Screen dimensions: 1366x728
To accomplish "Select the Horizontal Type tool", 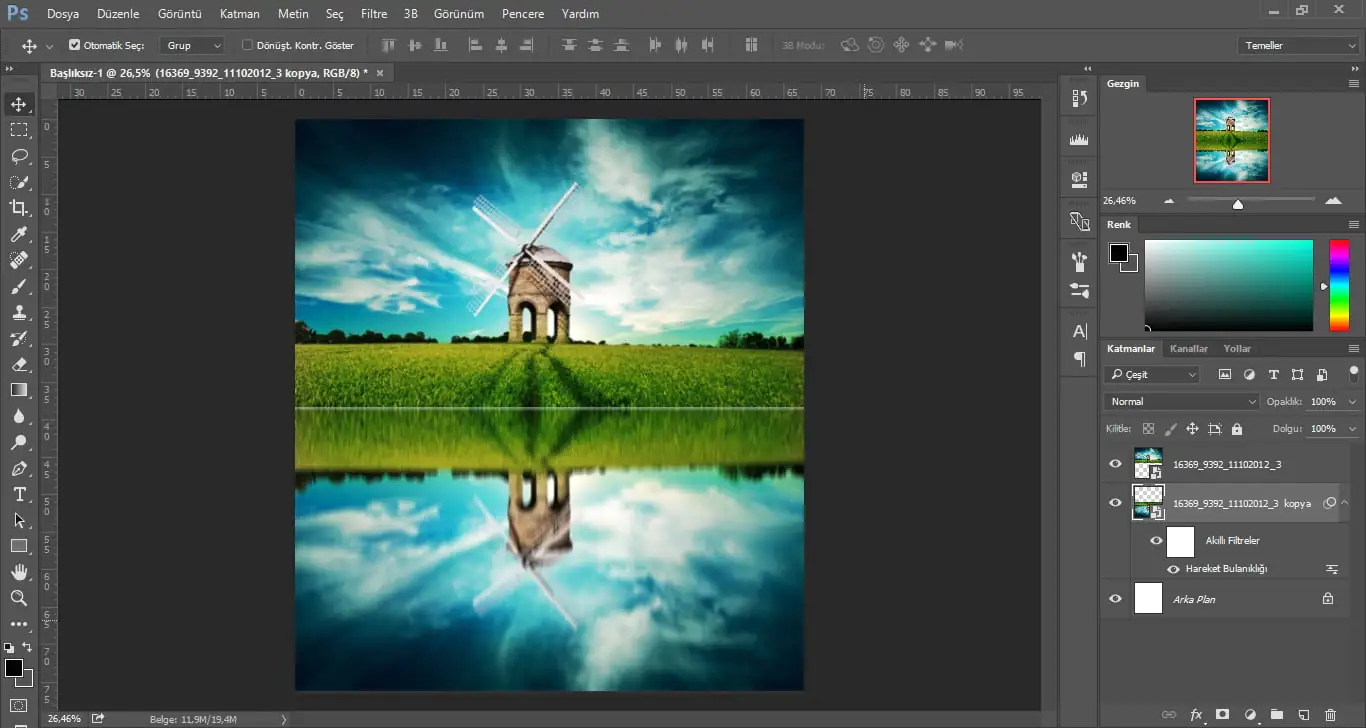I will pos(19,494).
